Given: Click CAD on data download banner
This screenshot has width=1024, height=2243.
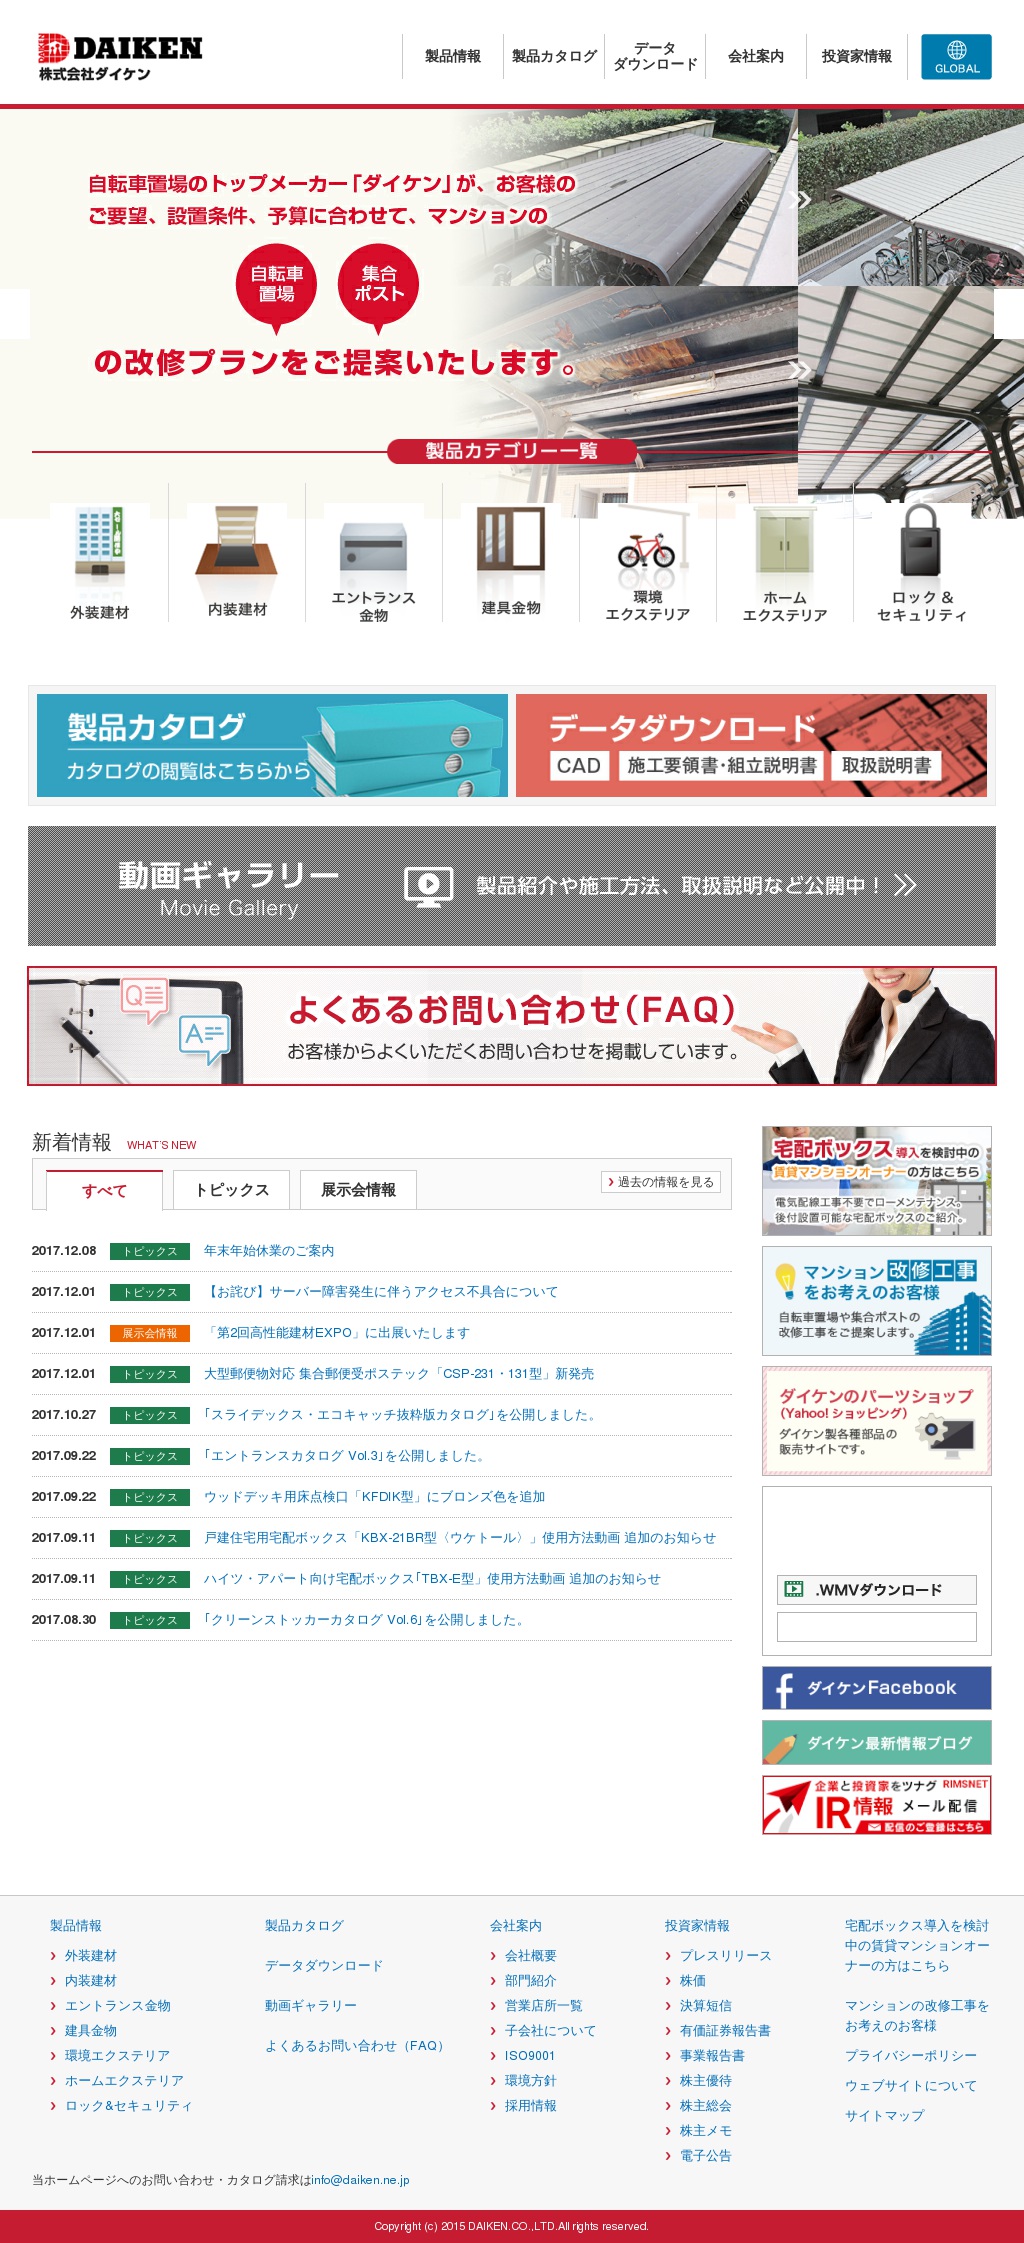Looking at the screenshot, I should (579, 766).
